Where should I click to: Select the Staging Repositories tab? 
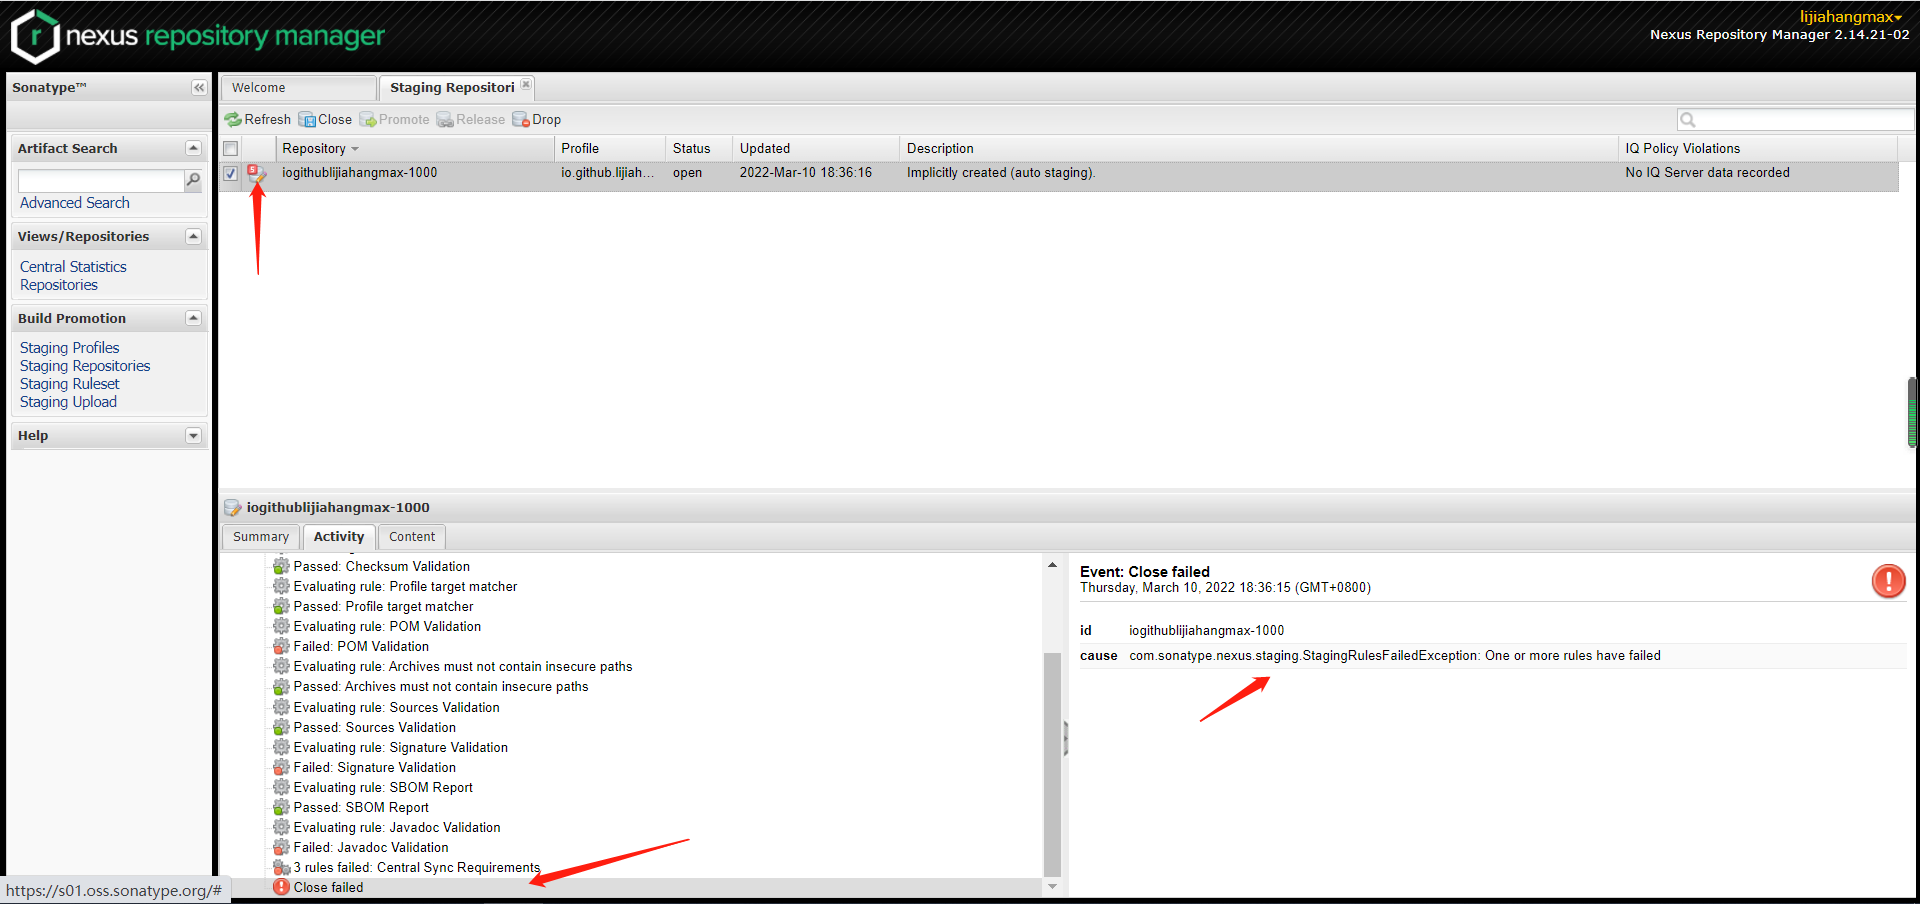click(x=456, y=88)
